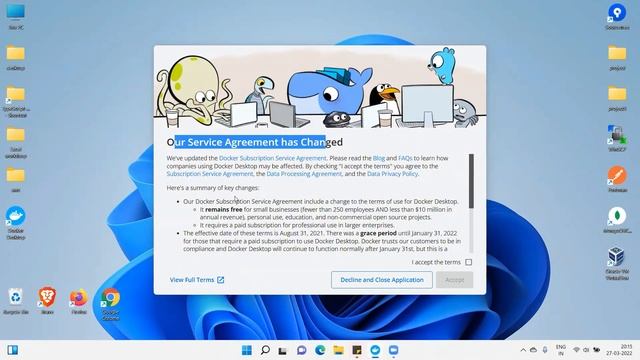The image size is (640, 360).
Task: Open Task View from the taskbar
Action: tap(283, 350)
